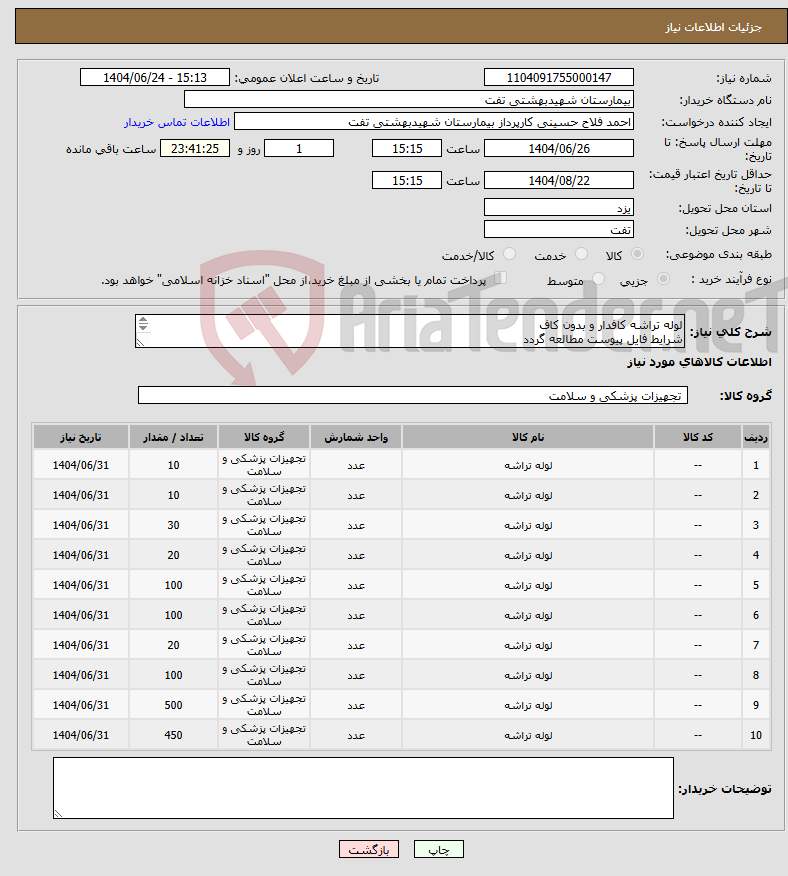
Task: Click the گروه کالا field
Action: [x=413, y=395]
